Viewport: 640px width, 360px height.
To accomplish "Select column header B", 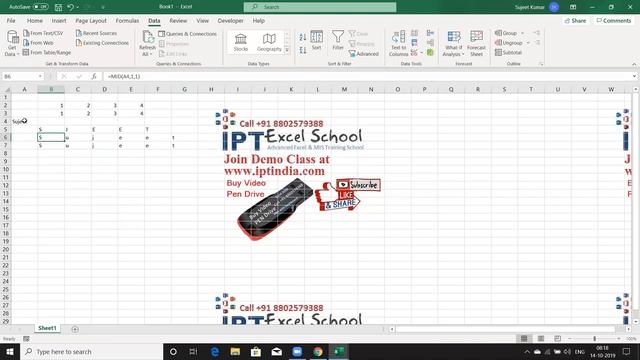I will pos(51,89).
